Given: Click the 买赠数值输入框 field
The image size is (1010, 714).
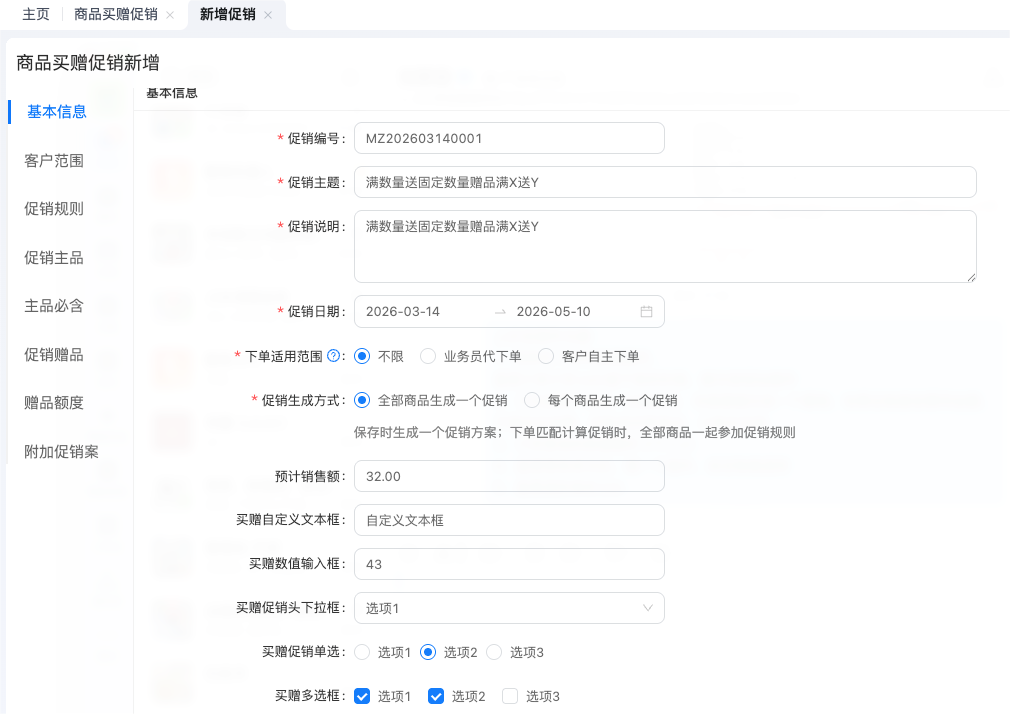Looking at the screenshot, I should 509,564.
